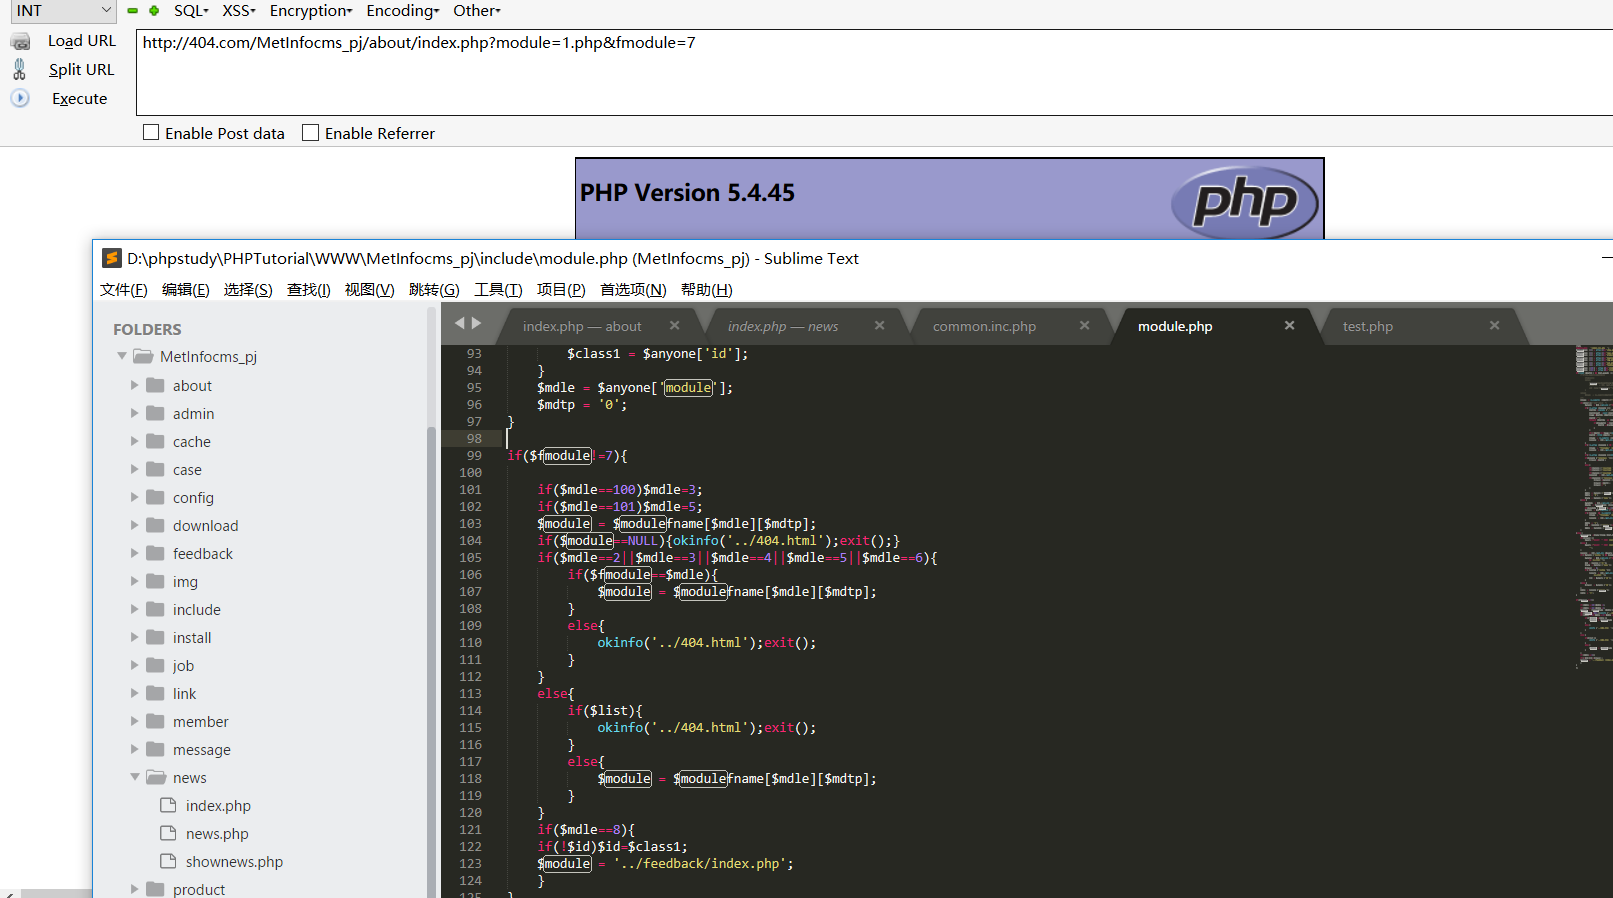The width and height of the screenshot is (1613, 898).
Task: Click the green plus icon in HackBar toolbar
Action: click(154, 11)
